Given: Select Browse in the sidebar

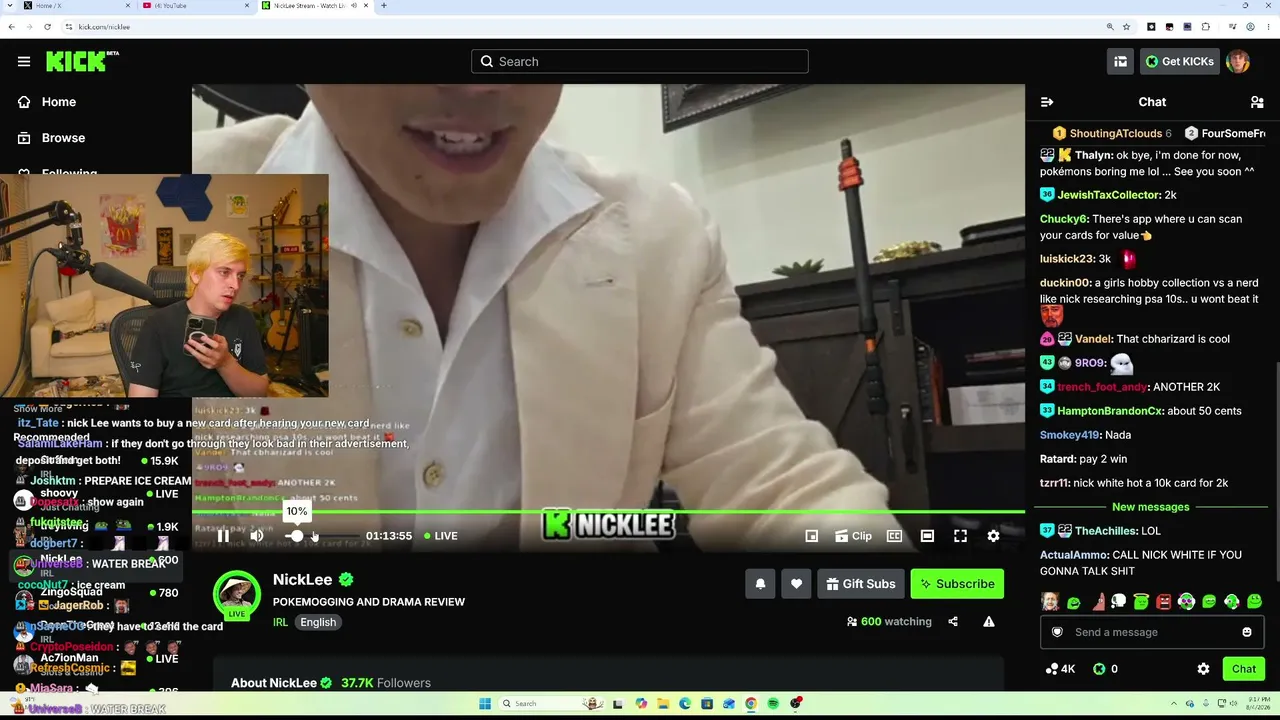Looking at the screenshot, I should pos(51,138).
